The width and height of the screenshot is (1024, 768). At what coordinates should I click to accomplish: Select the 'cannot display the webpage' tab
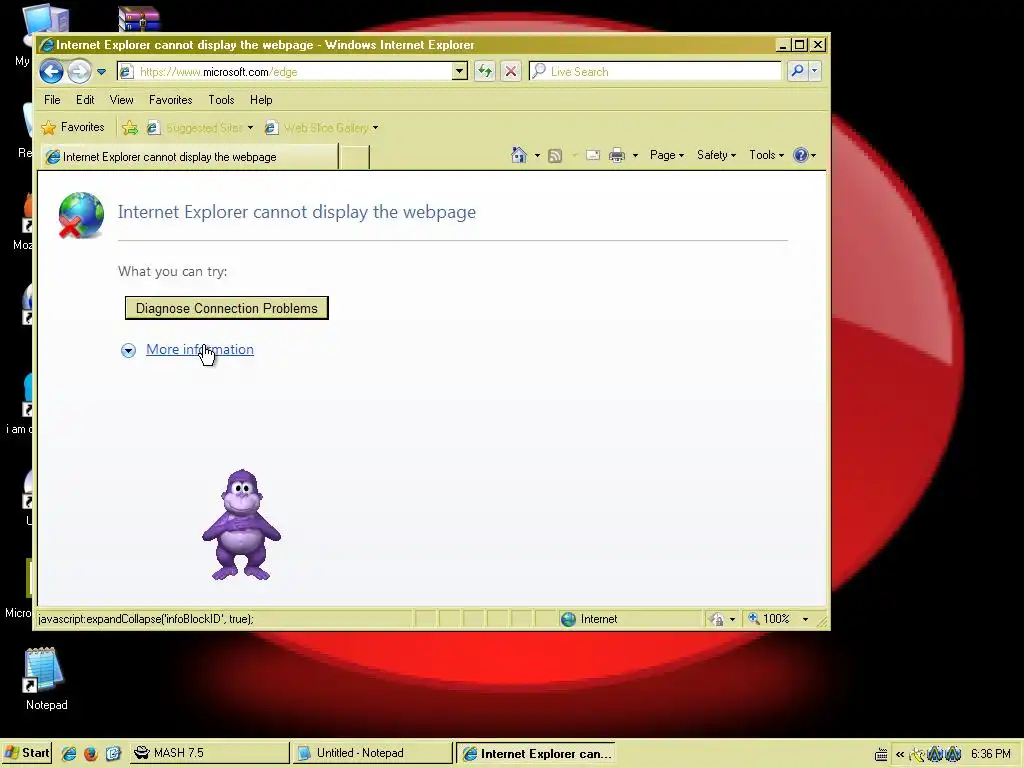pyautogui.click(x=190, y=157)
